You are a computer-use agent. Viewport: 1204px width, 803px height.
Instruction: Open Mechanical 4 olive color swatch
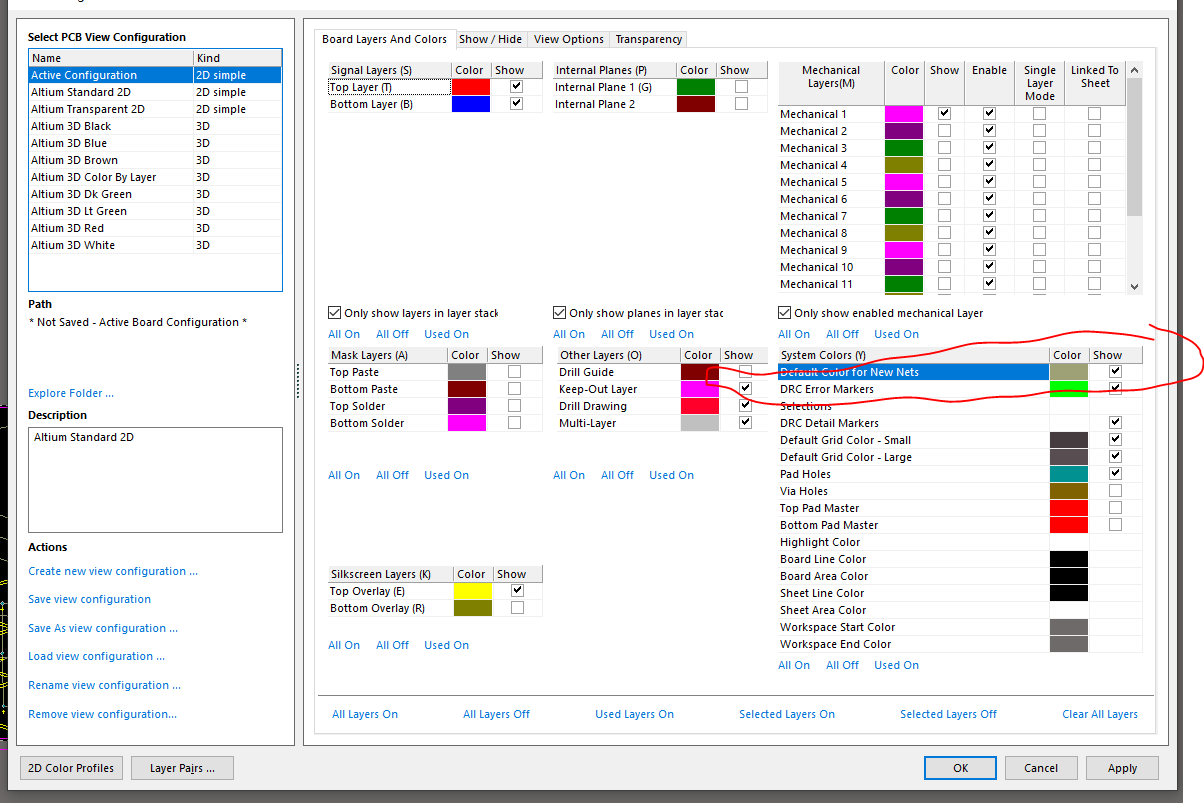point(904,165)
